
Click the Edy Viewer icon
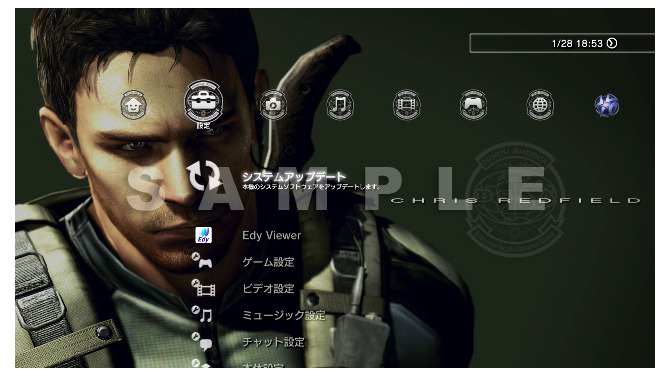pyautogui.click(x=204, y=235)
